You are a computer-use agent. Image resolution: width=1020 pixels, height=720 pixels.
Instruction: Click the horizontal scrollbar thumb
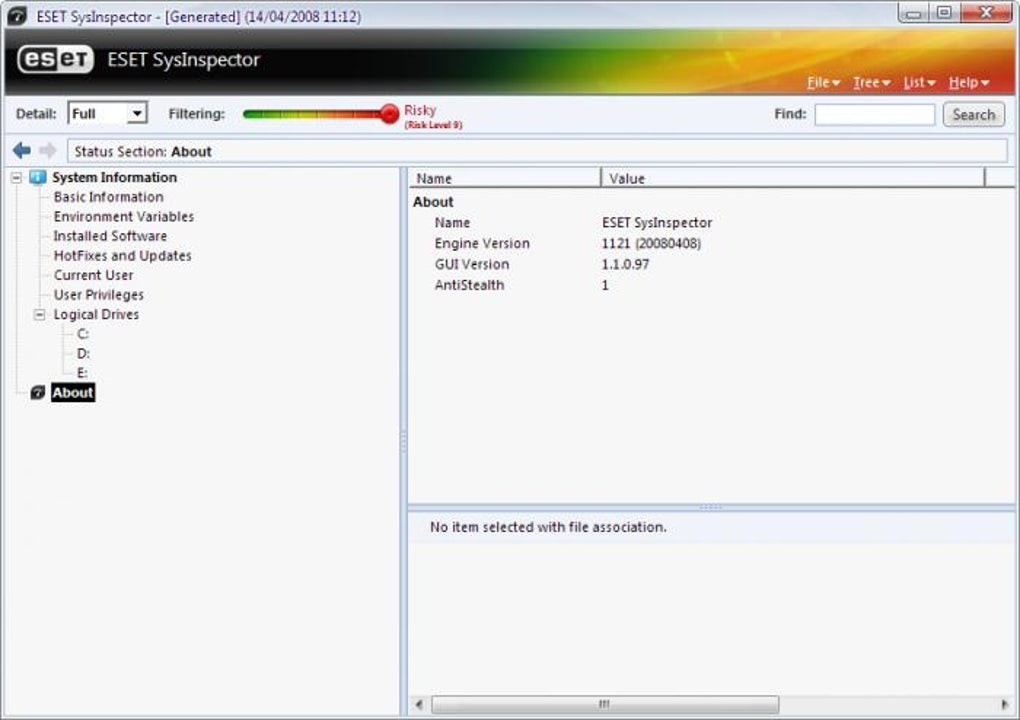(605, 704)
